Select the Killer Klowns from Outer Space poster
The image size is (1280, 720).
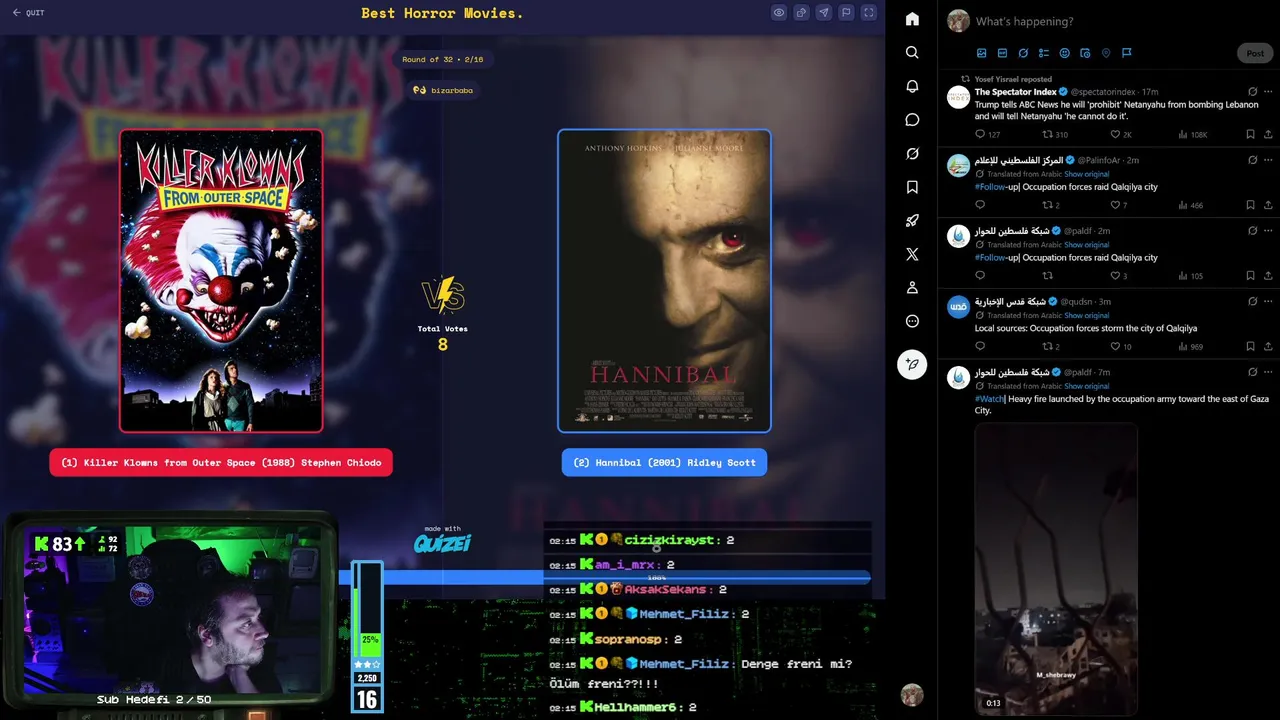(221, 280)
